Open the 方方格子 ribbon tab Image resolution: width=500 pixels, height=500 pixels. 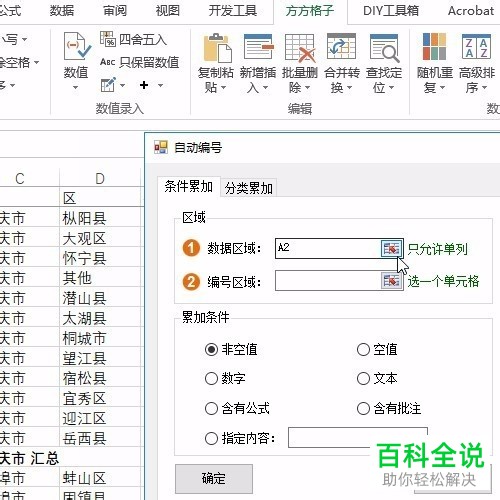coord(310,11)
